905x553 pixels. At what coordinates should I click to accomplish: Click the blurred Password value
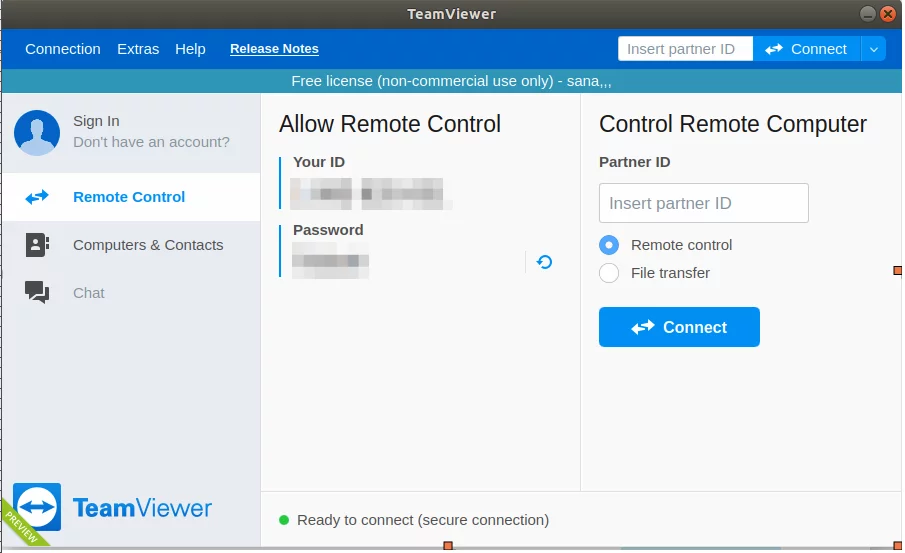pyautogui.click(x=330, y=261)
